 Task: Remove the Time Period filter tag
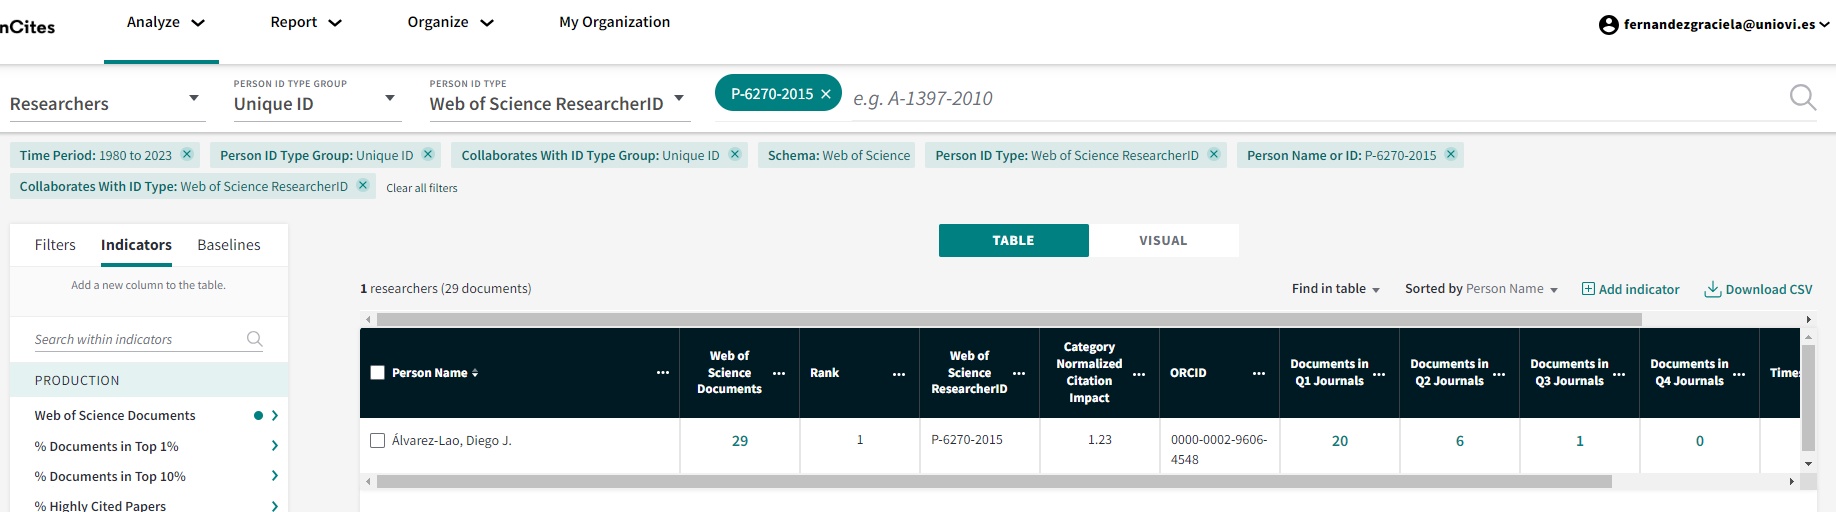[x=187, y=155]
